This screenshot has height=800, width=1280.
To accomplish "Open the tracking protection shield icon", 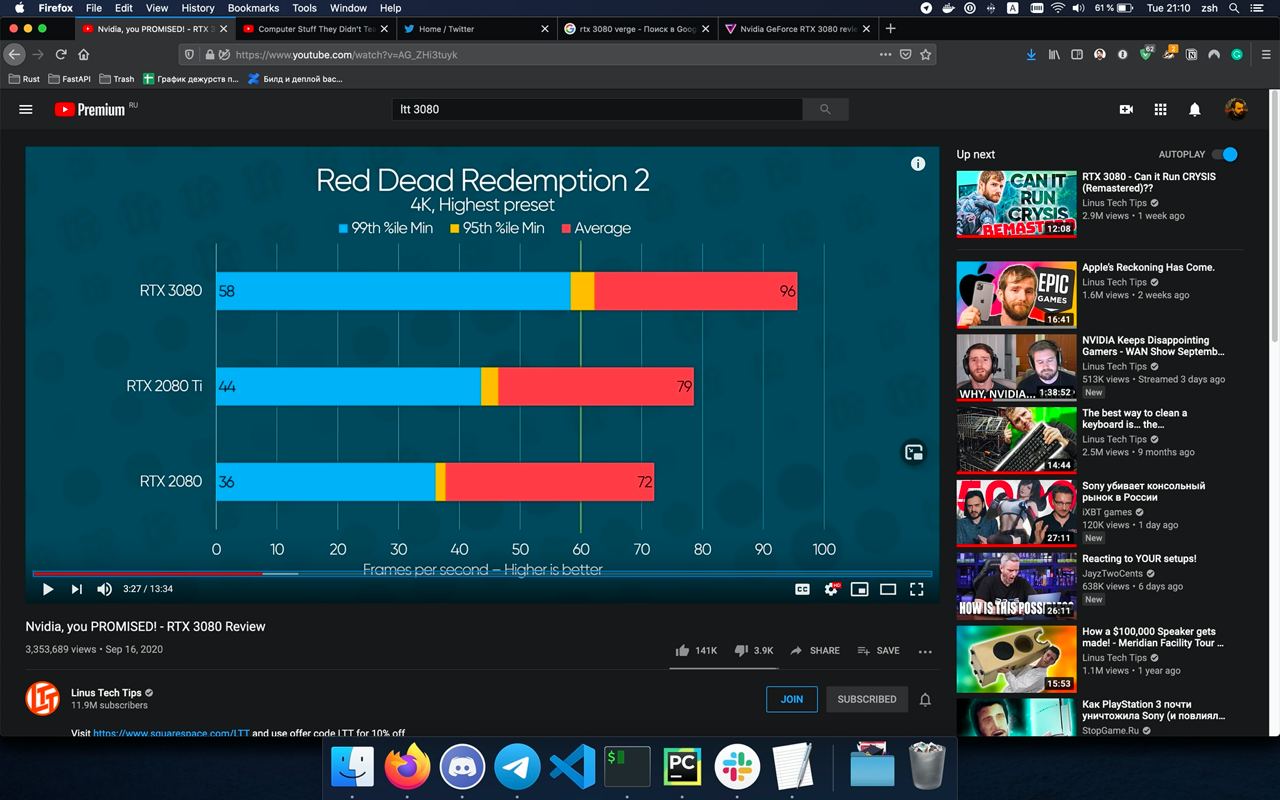I will (x=190, y=54).
